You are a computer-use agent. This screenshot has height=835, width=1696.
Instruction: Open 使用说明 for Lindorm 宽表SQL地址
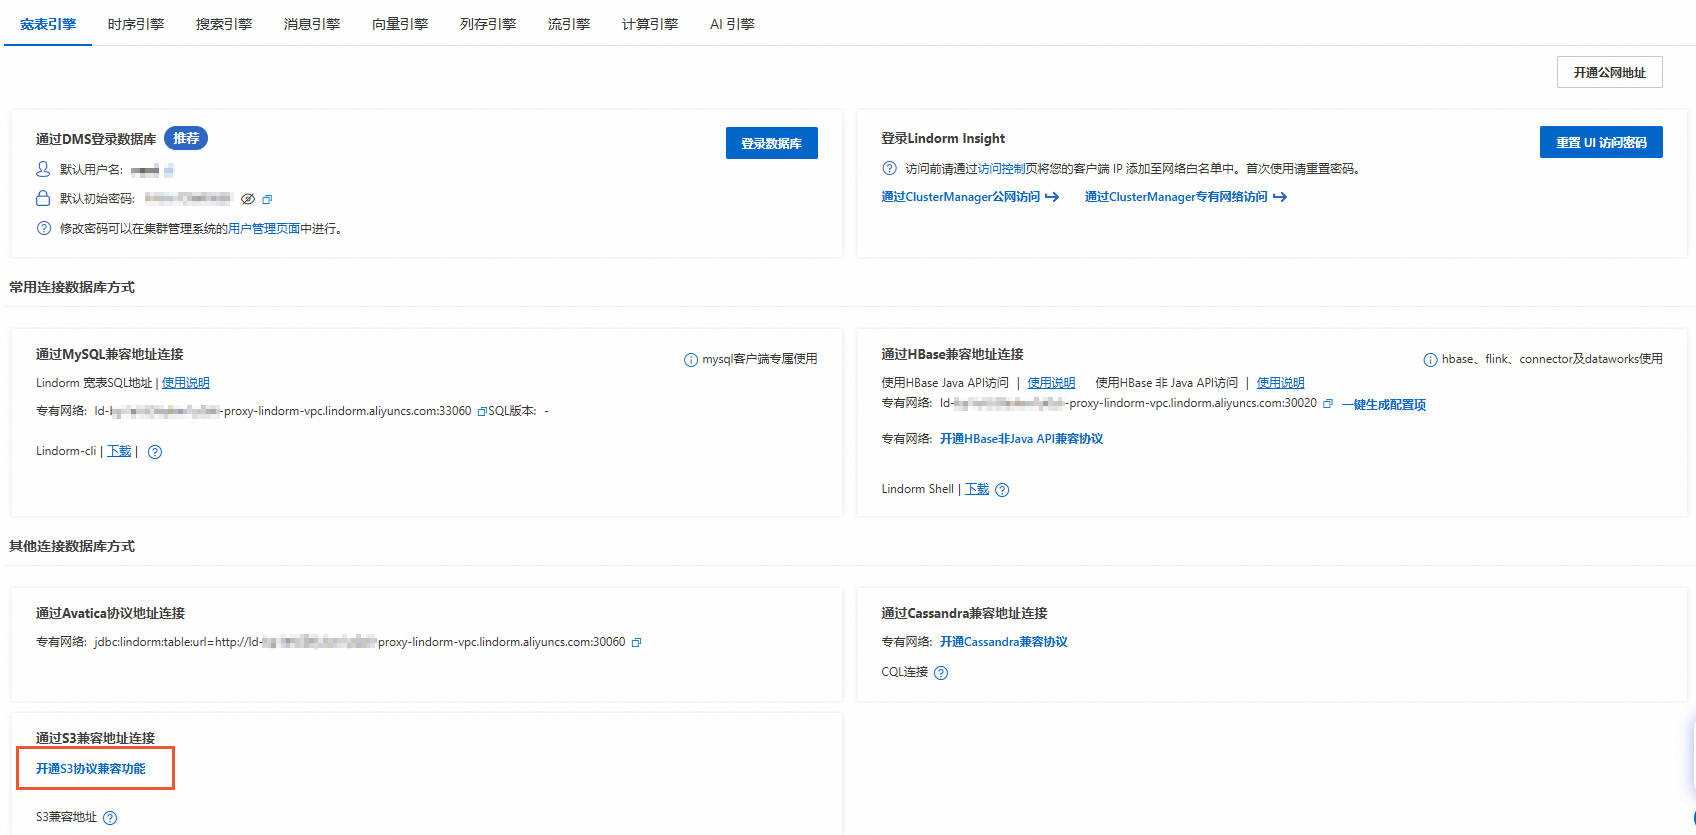[186, 383]
